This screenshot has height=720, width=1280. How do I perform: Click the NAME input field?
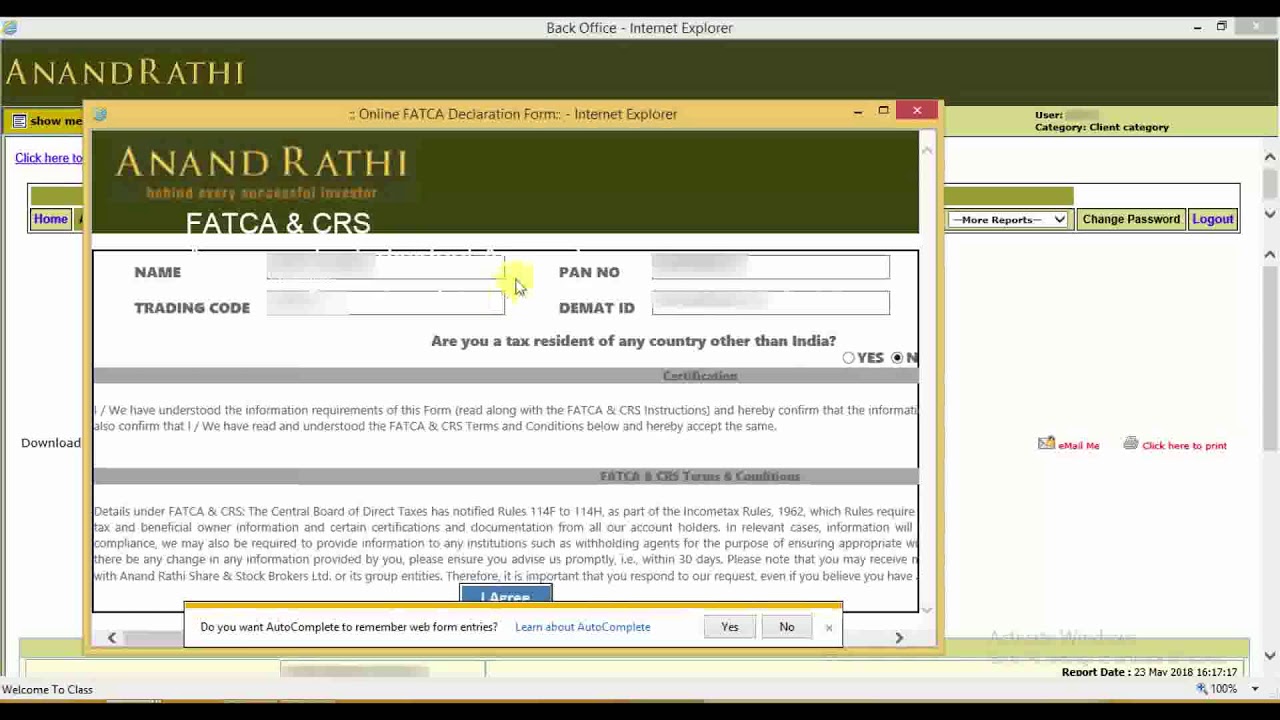point(386,267)
